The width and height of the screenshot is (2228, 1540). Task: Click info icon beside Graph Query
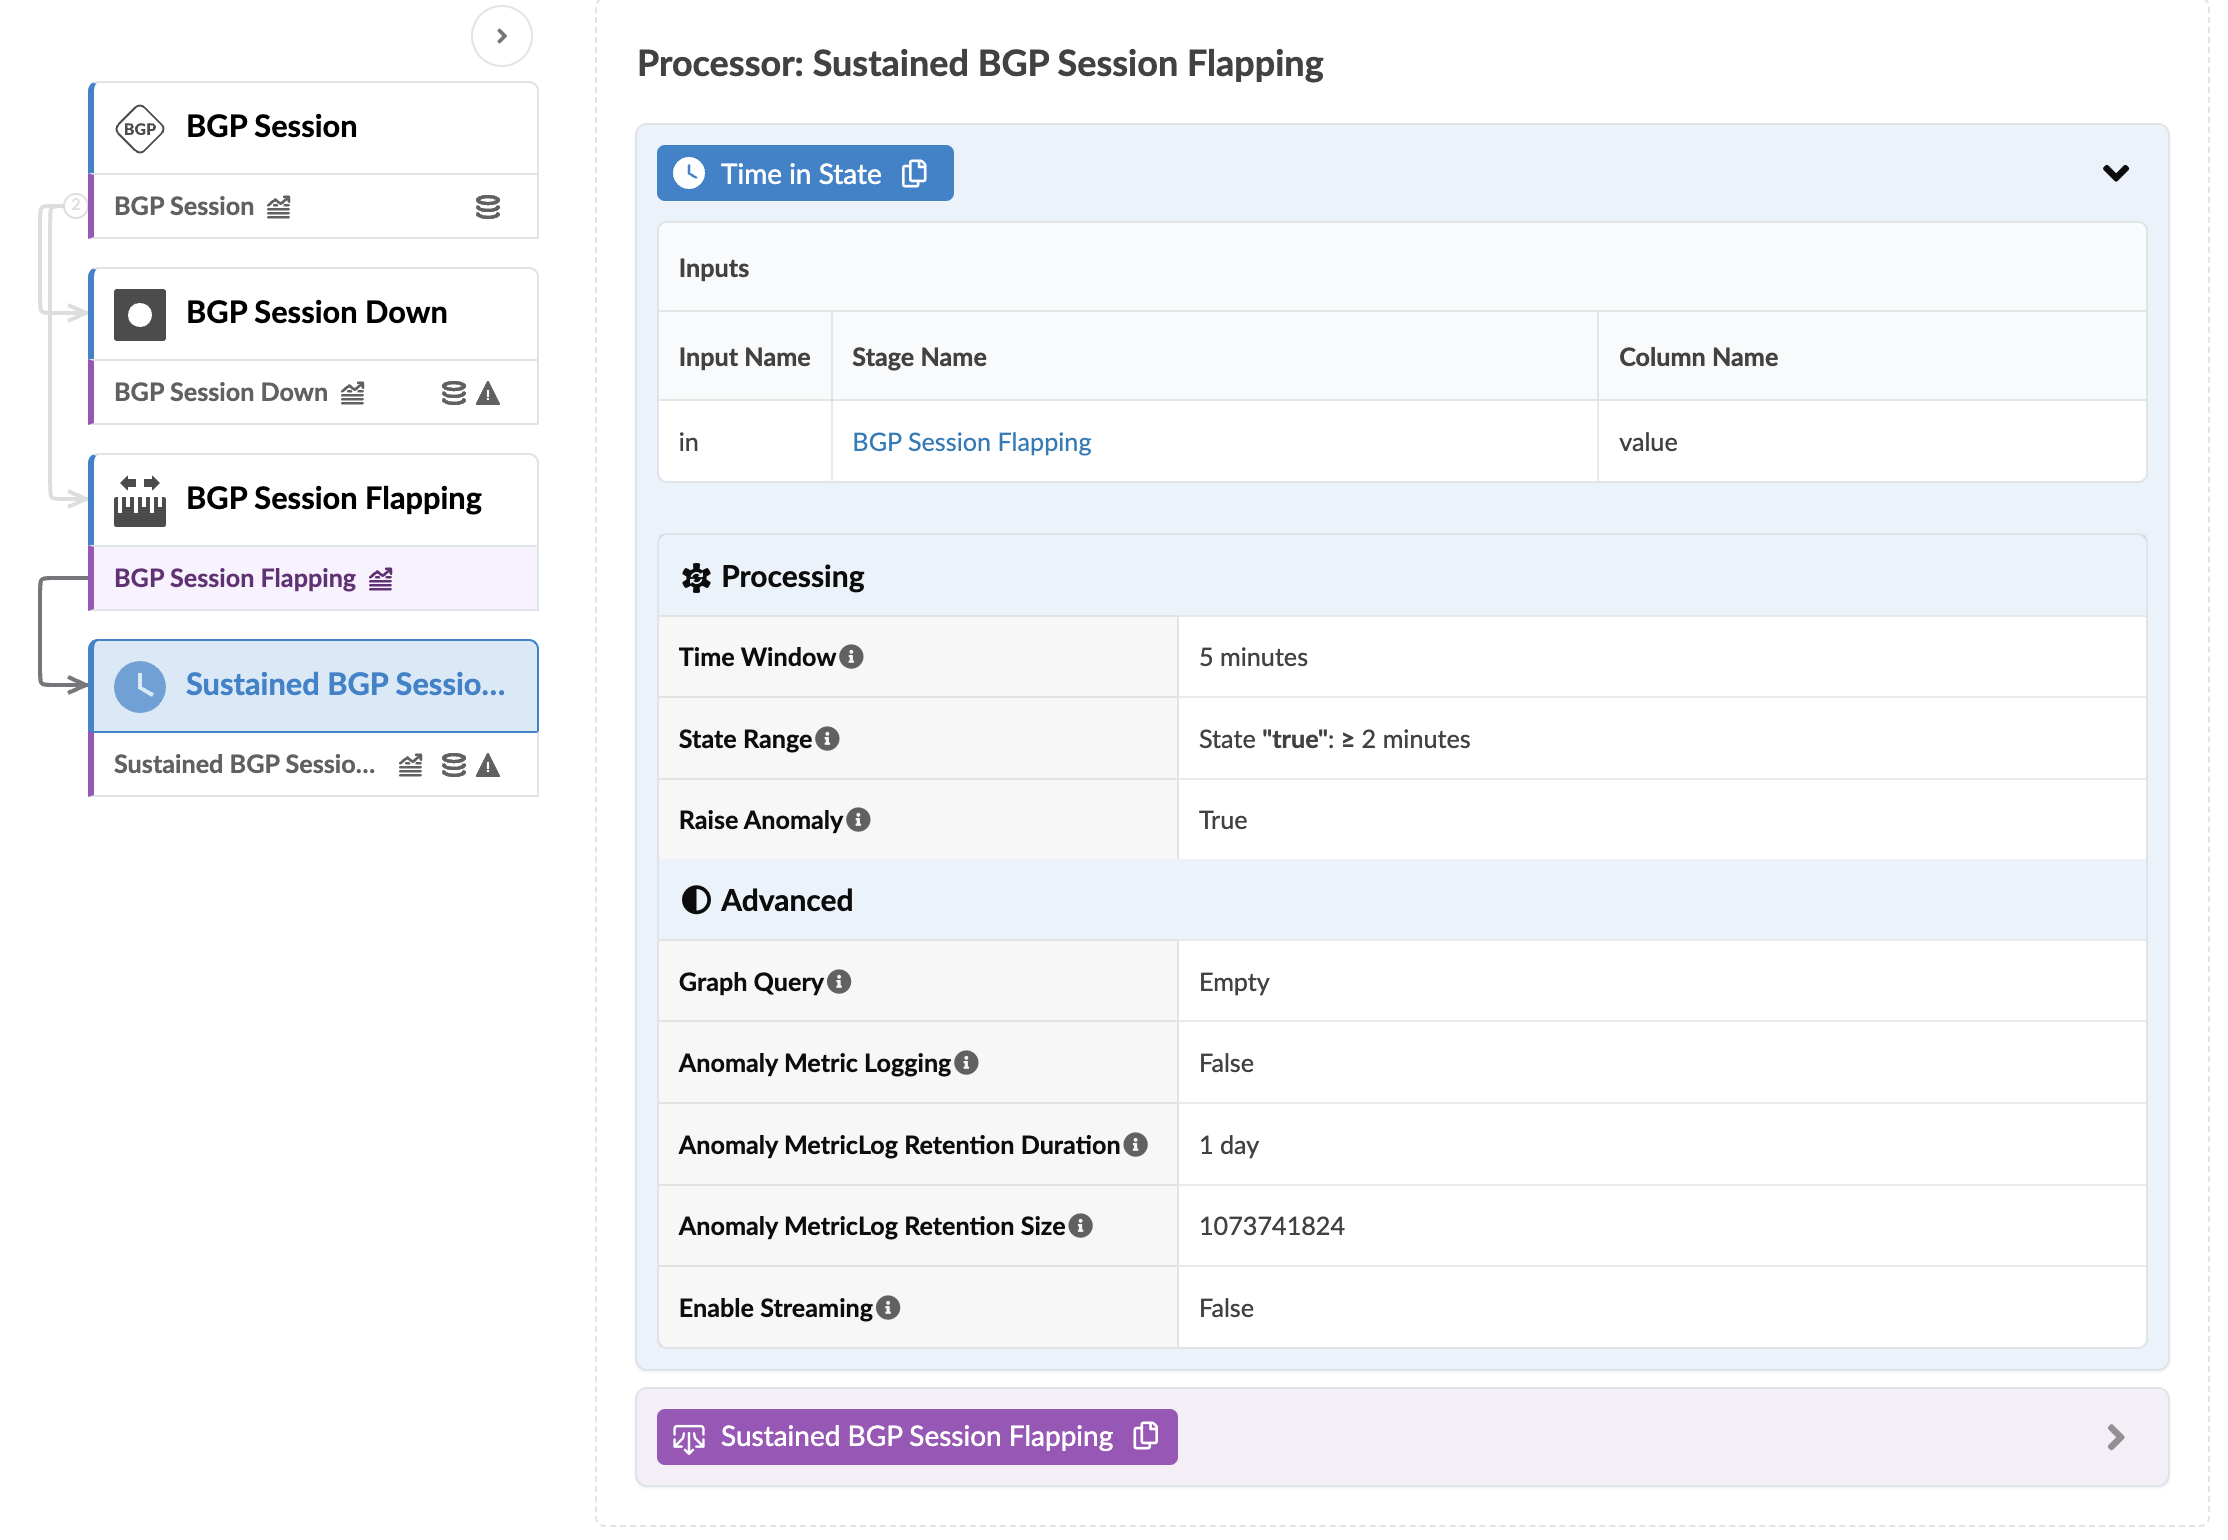click(x=840, y=982)
